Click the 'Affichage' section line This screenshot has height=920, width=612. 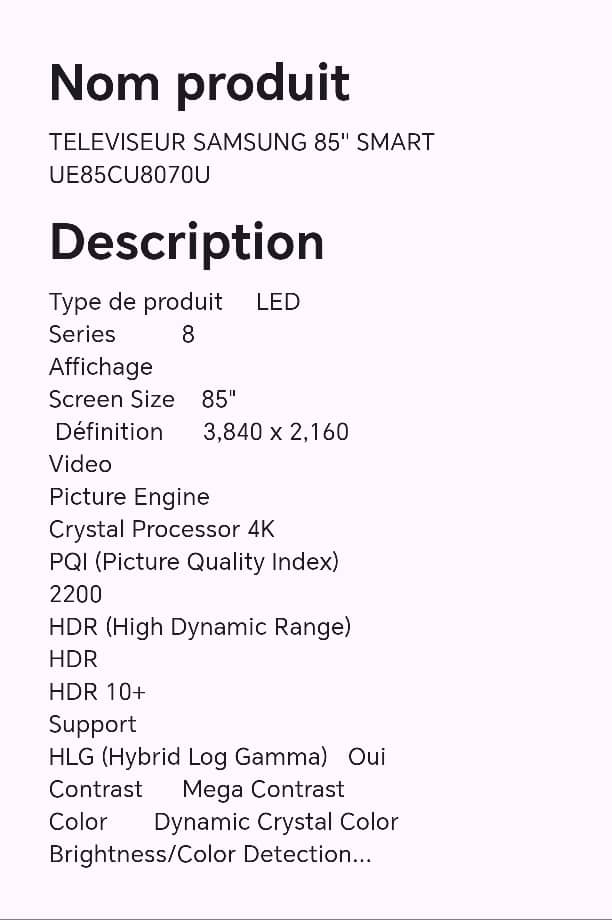coord(101,367)
